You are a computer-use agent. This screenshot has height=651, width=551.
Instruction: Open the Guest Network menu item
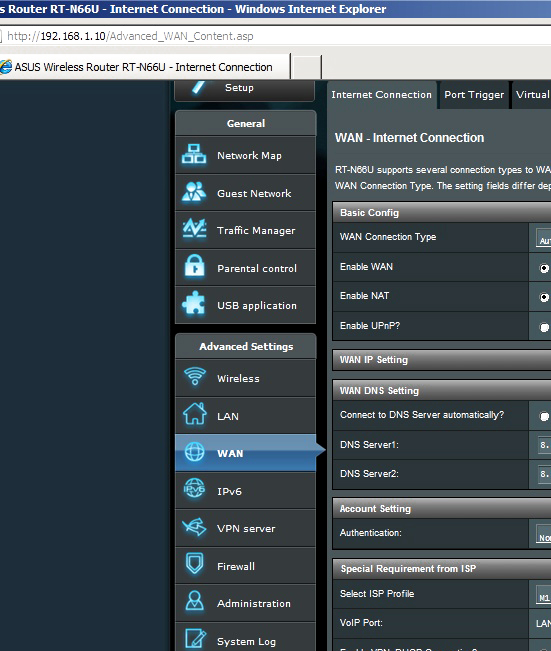pyautogui.click(x=245, y=193)
